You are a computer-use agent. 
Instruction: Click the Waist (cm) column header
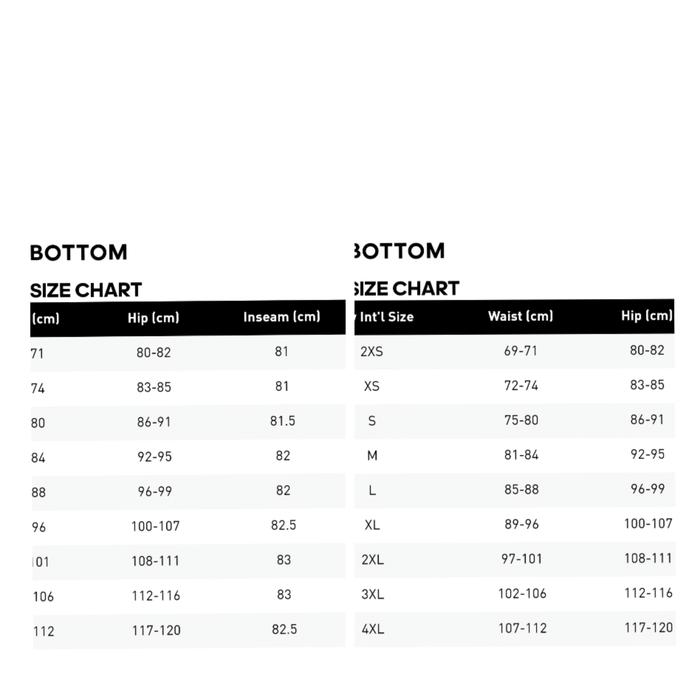pyautogui.click(x=520, y=316)
